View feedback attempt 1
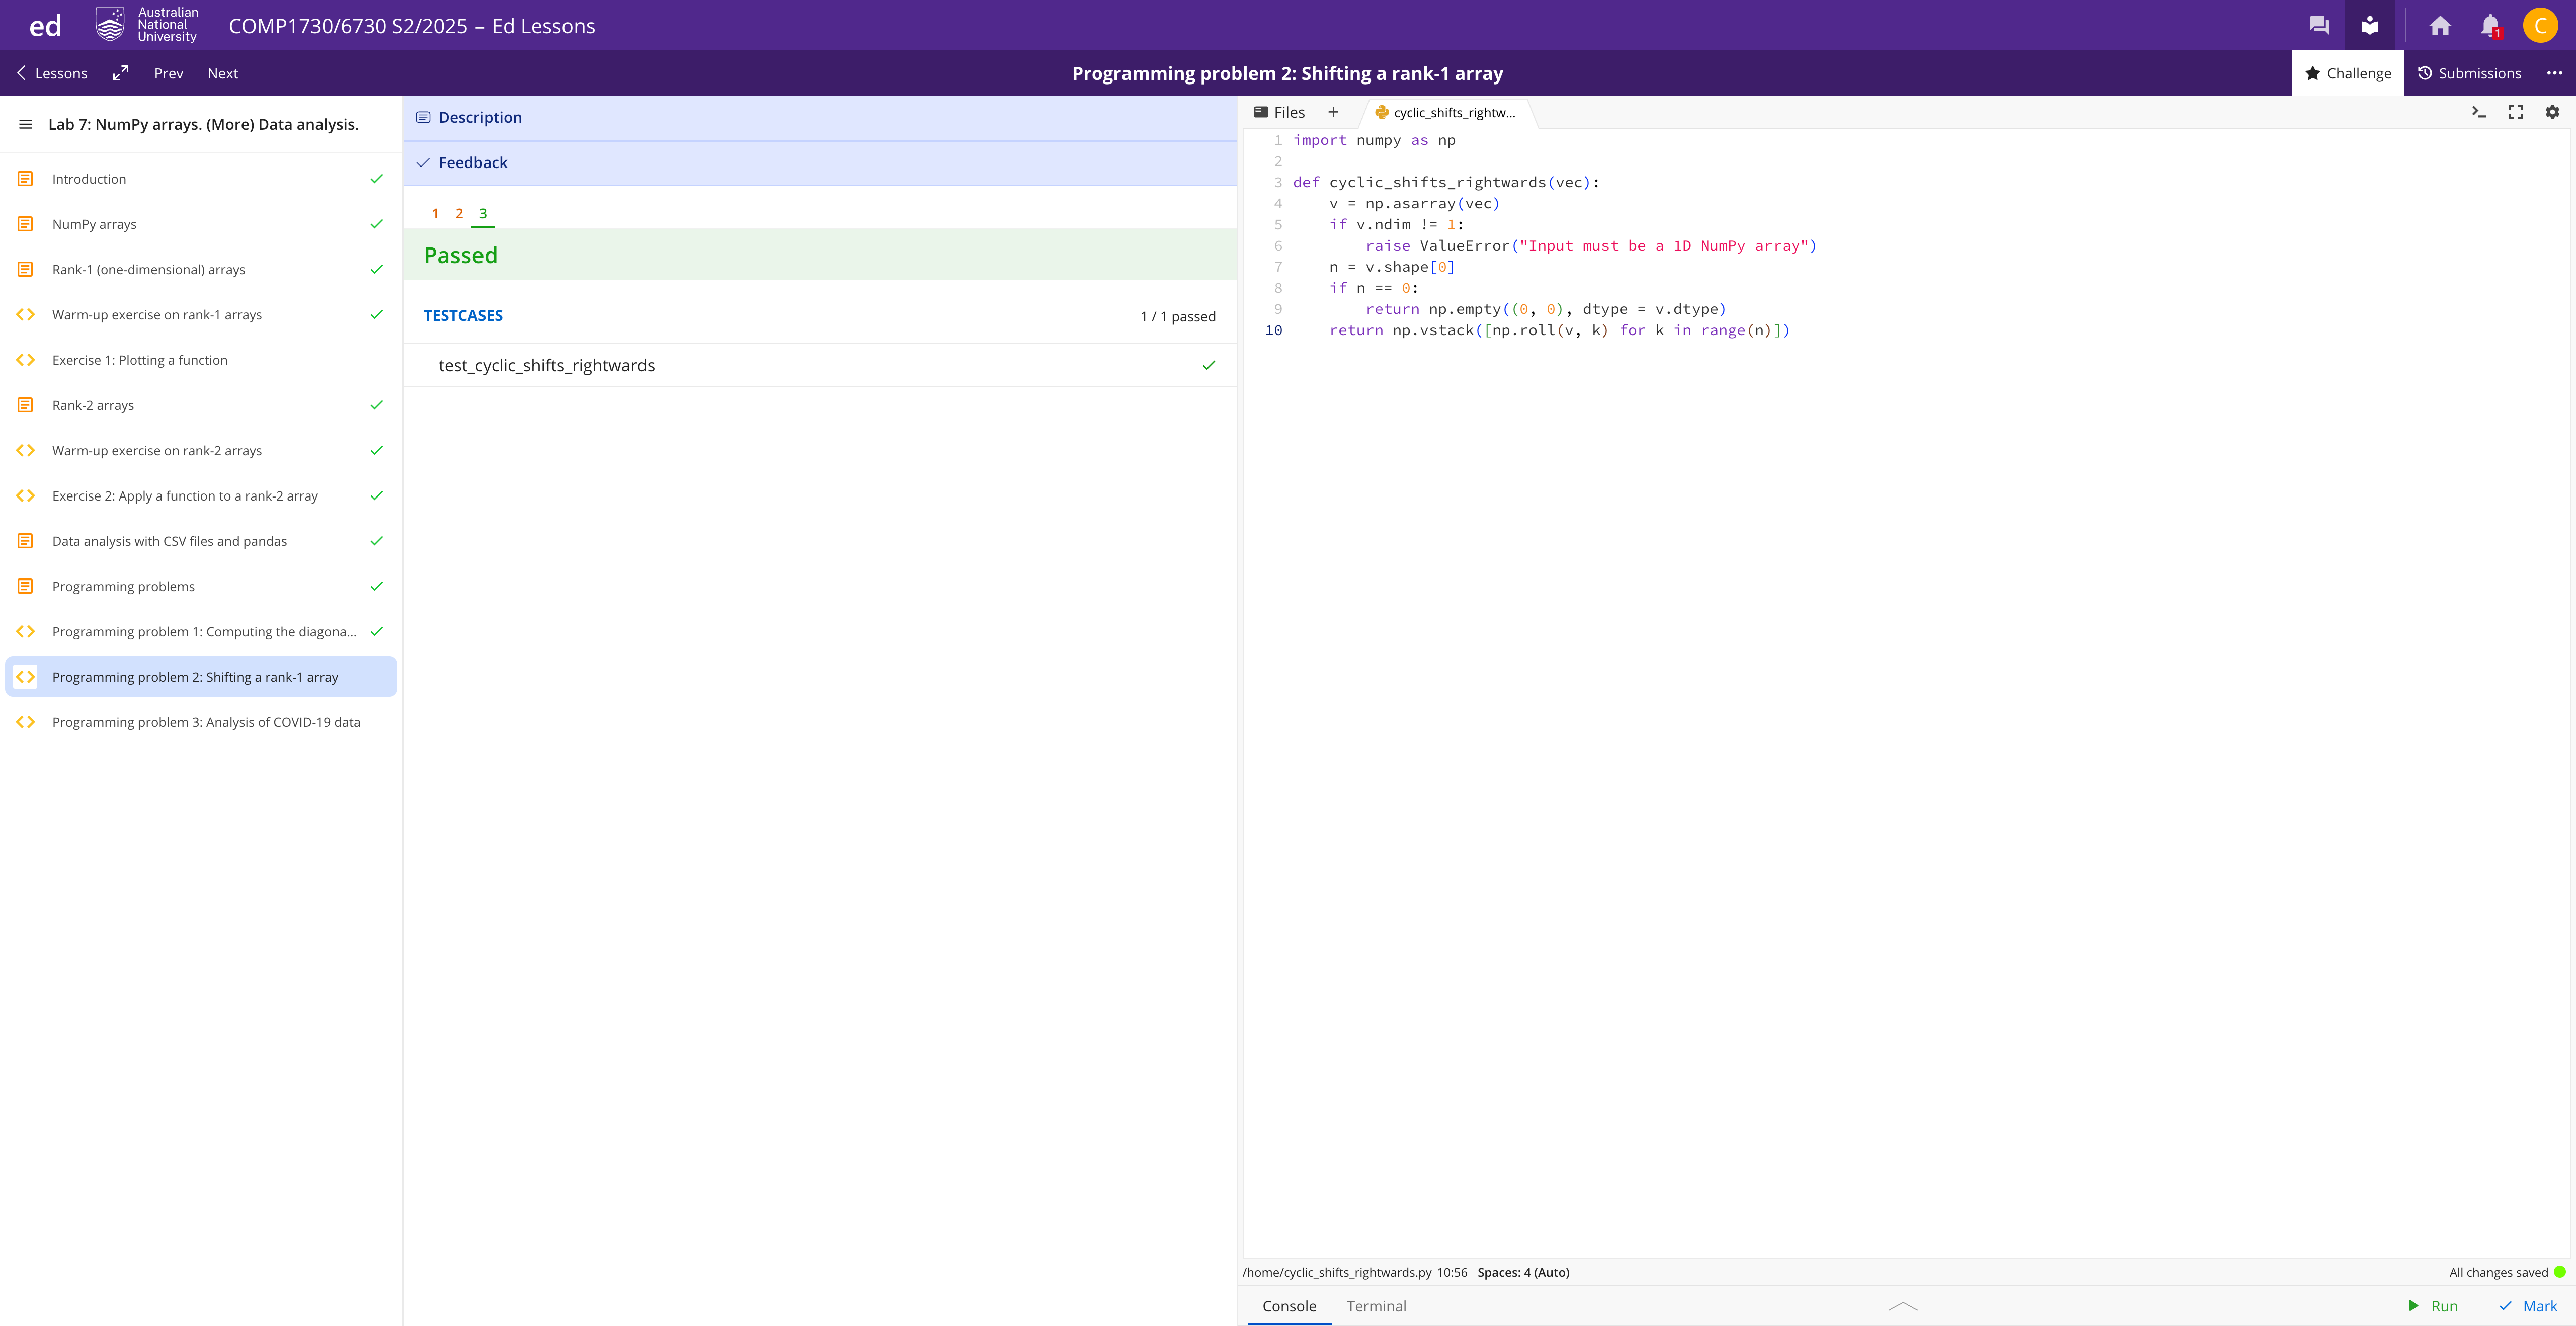This screenshot has width=2576, height=1326. coord(435,213)
